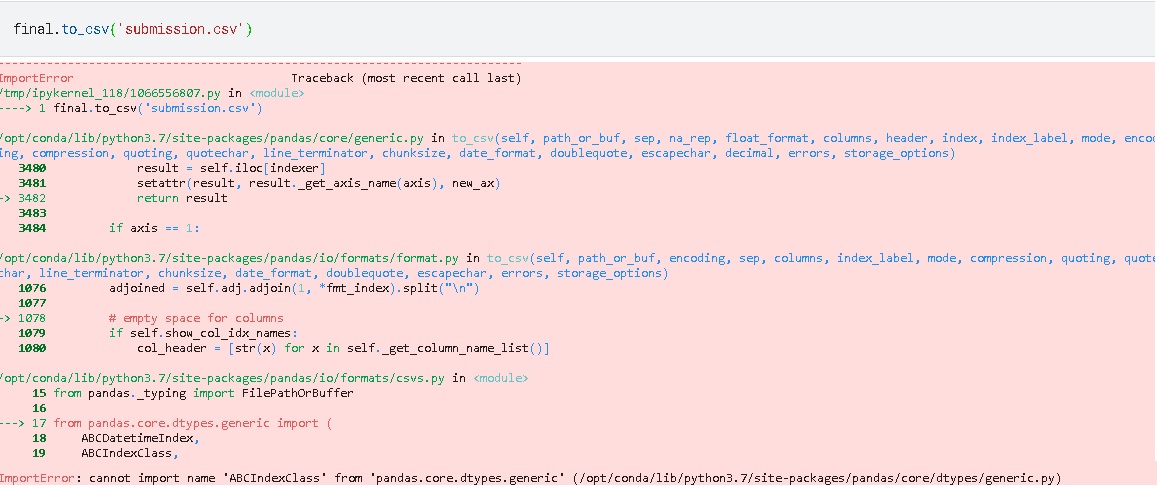Click the '# empty space for columns' comment
The height and width of the screenshot is (488, 1157).
(196, 318)
